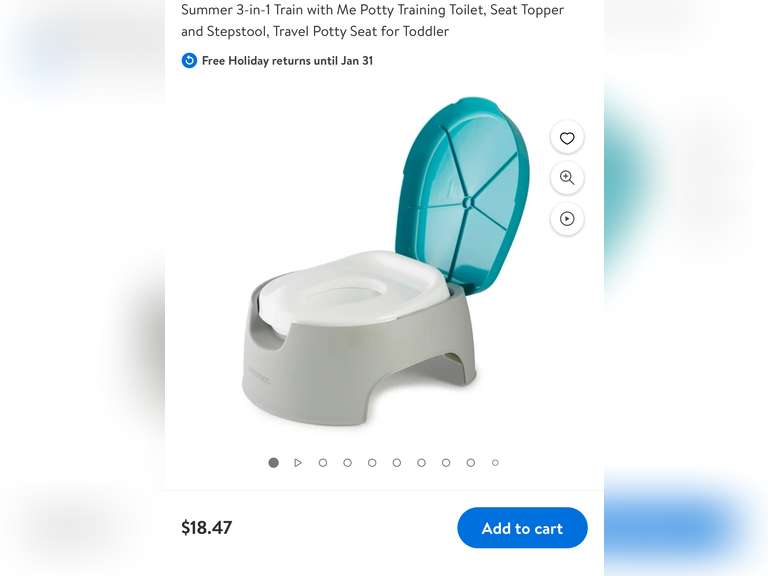Screen dimensions: 768x576
Task: Open the Summer 3-in-1 potty product title
Action: [372, 20]
